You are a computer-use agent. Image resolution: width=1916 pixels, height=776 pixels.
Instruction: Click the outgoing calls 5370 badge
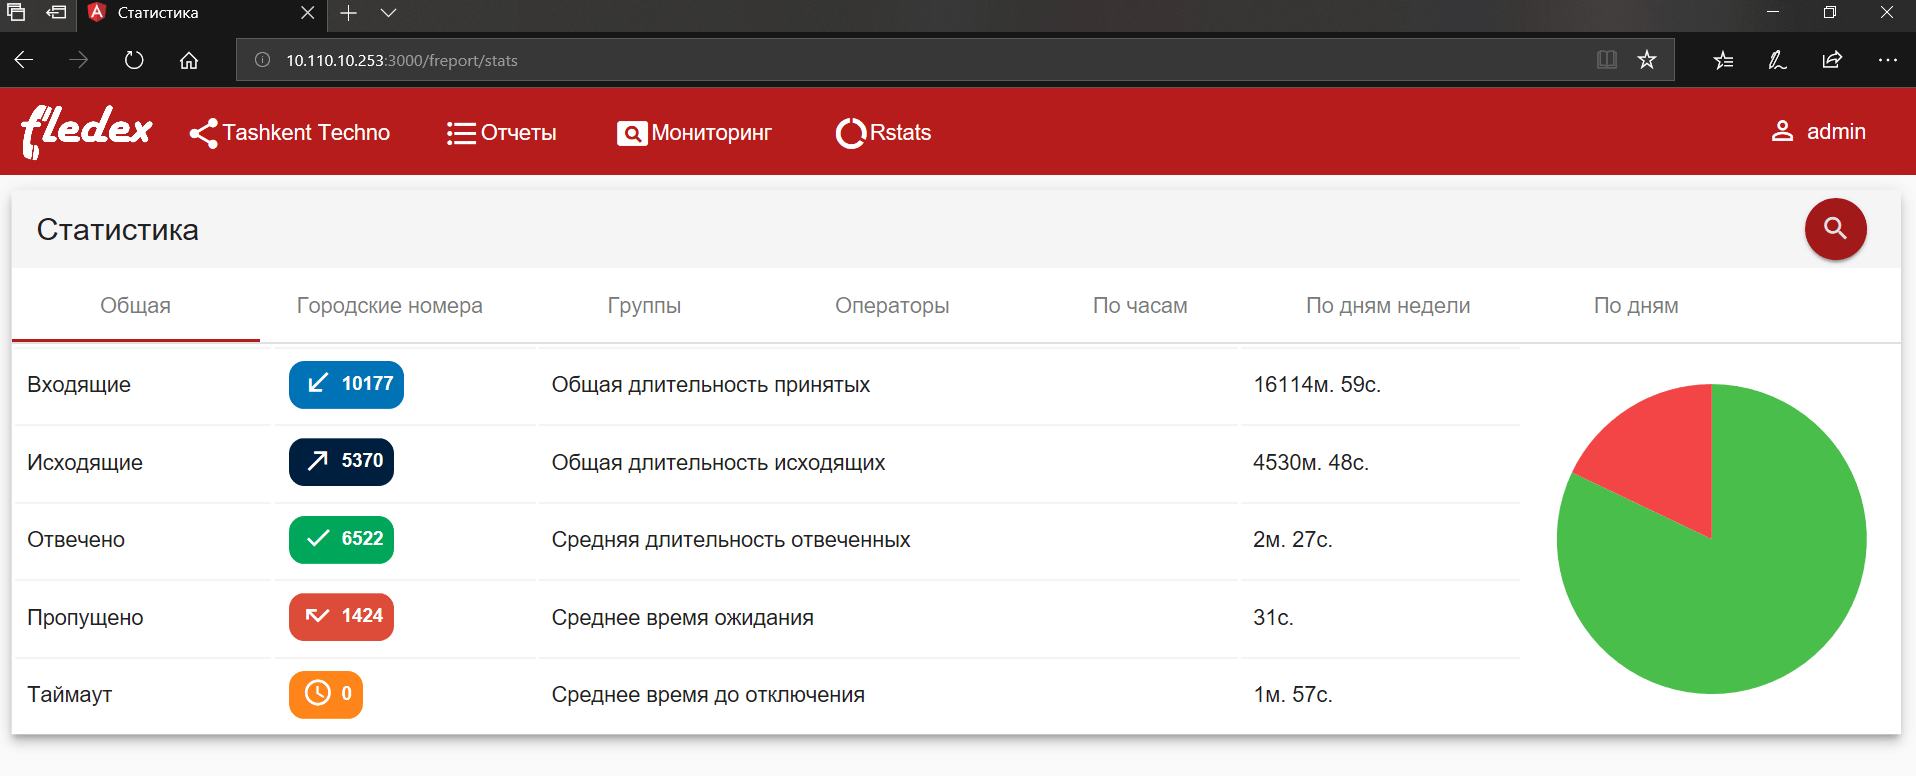pos(341,462)
